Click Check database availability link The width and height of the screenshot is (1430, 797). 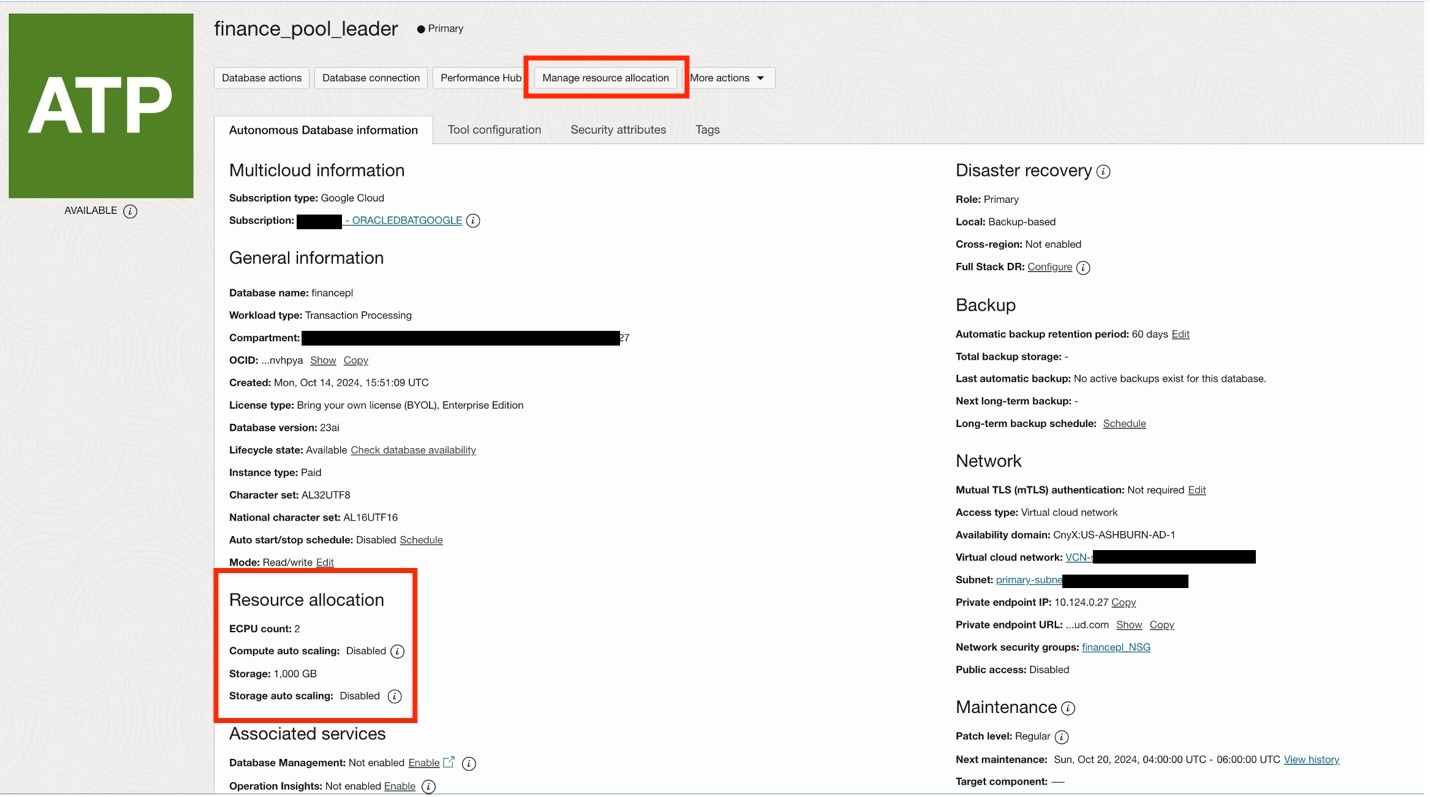[x=413, y=451]
